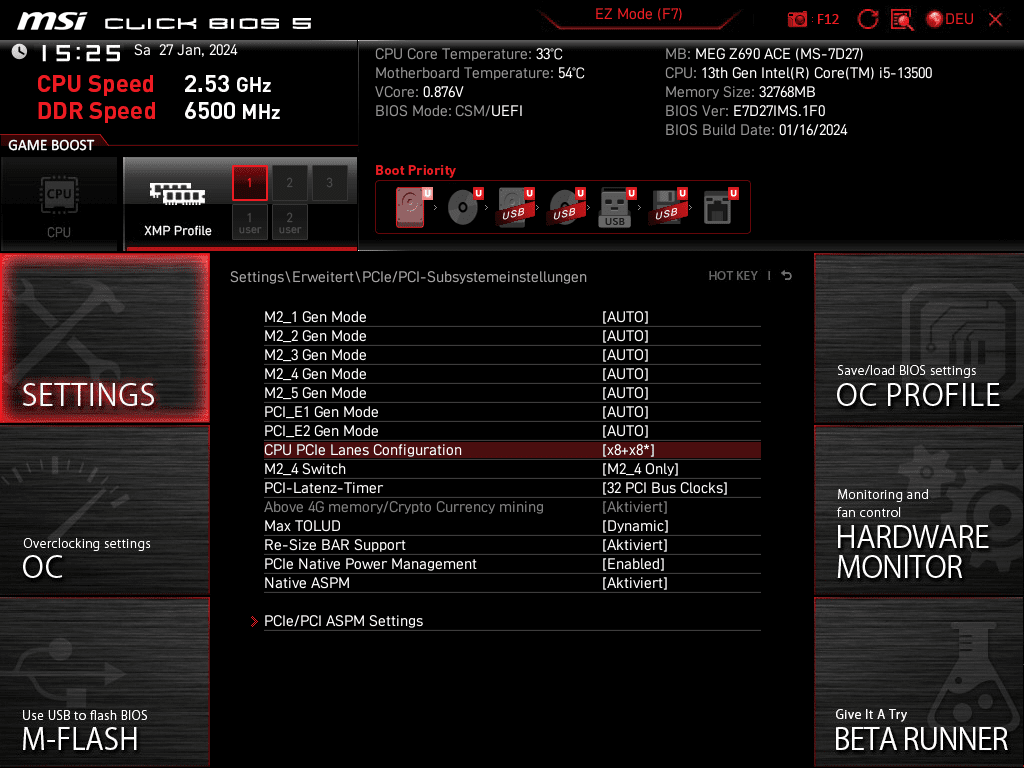Click the Settings breadcrumb path text

(408, 277)
